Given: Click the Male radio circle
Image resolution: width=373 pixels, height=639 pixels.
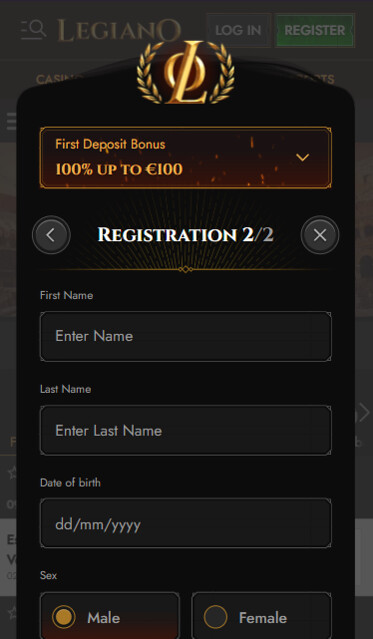Looking at the screenshot, I should coord(64,617).
